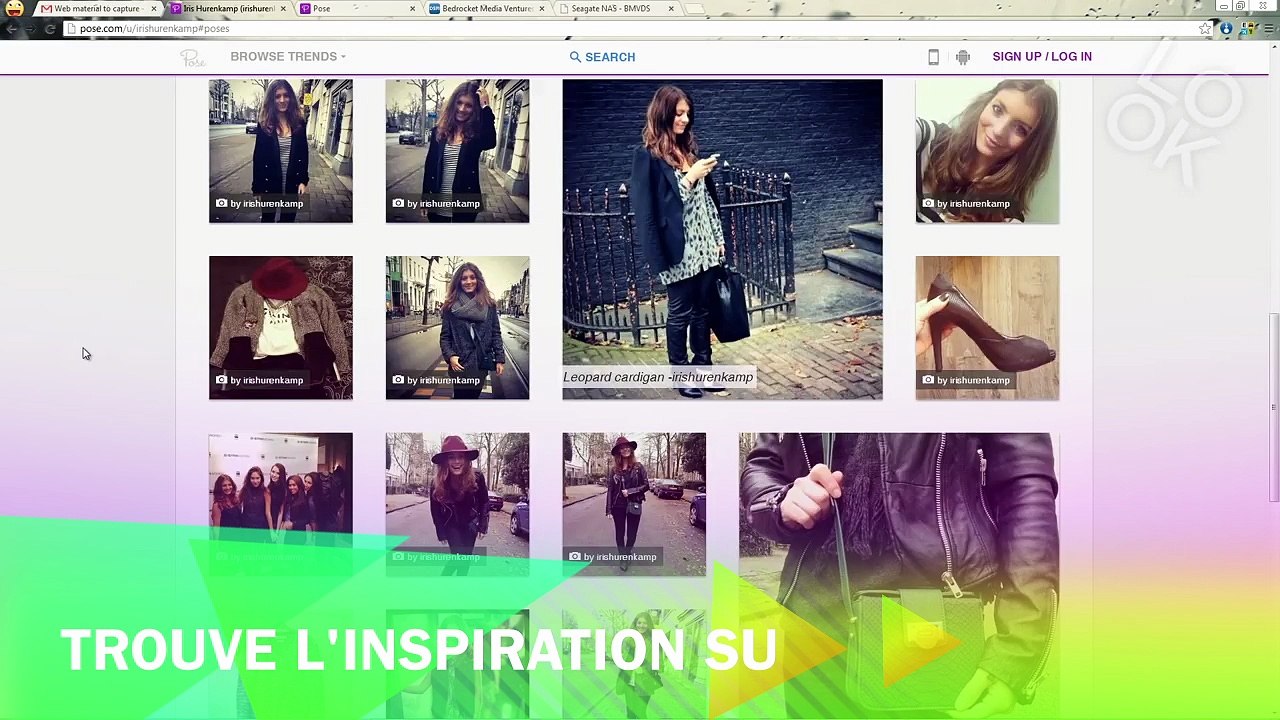Viewport: 1280px width, 720px height.
Task: Switch to the Seagate NAS - BMVDS tab
Action: pyautogui.click(x=616, y=9)
